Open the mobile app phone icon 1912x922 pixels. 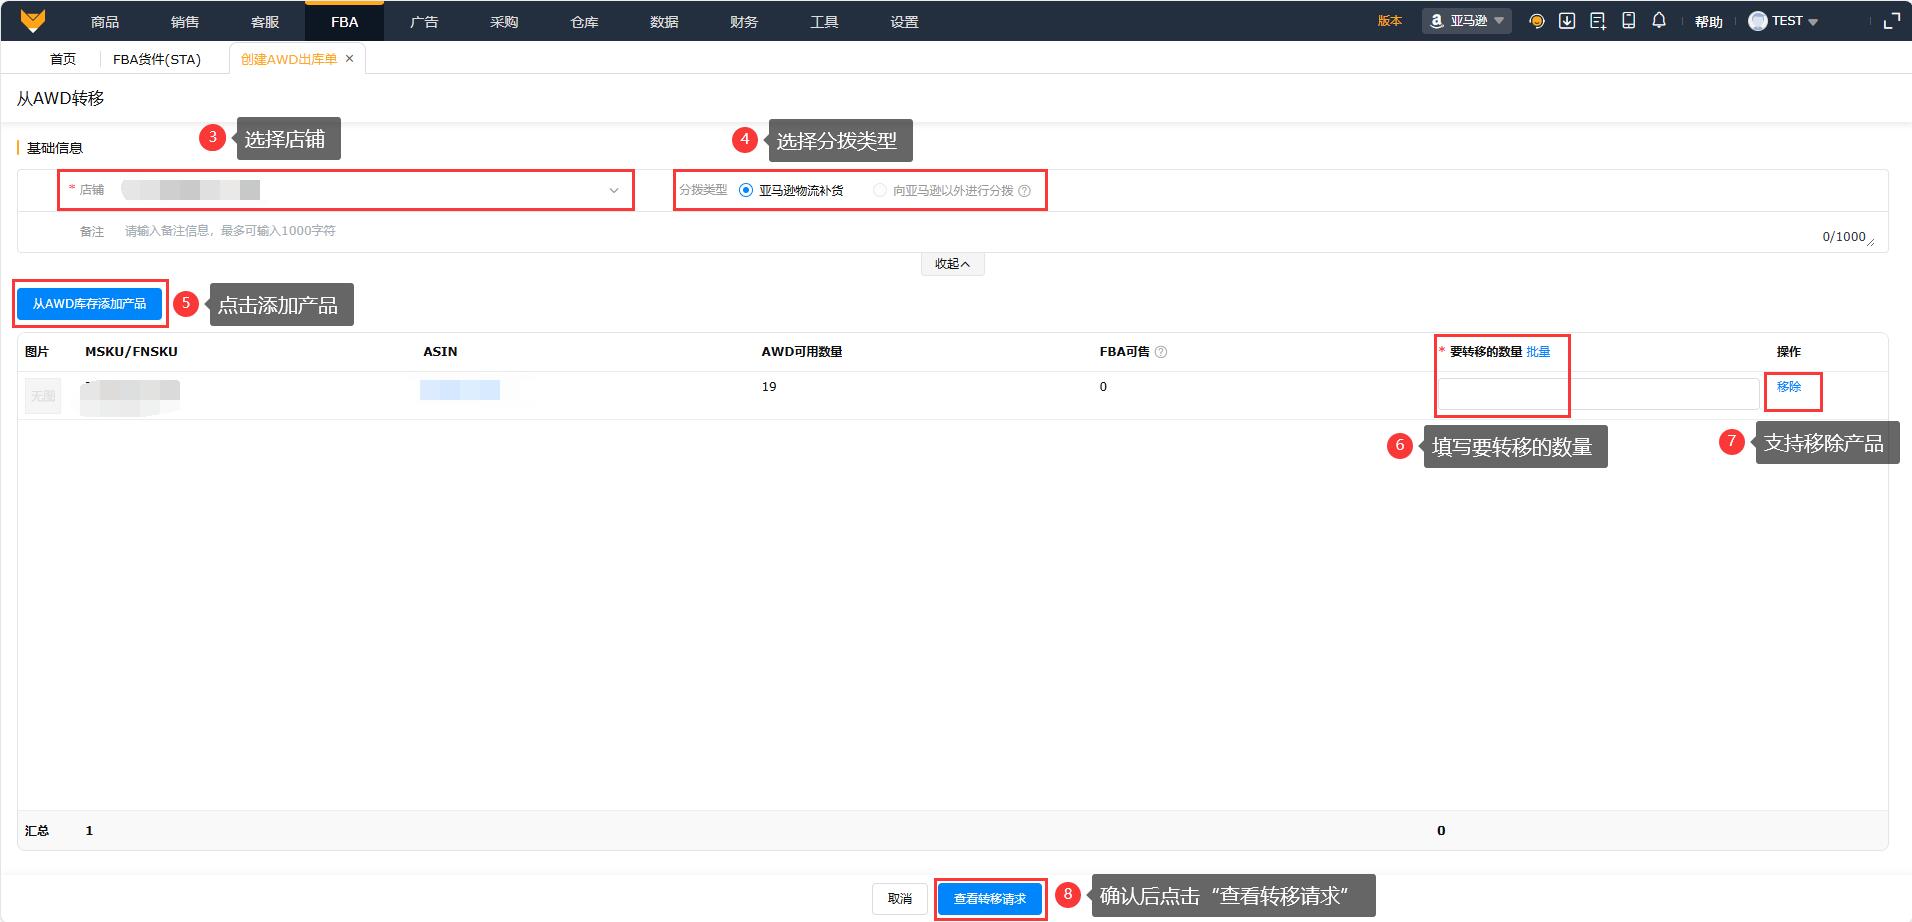[x=1629, y=21]
